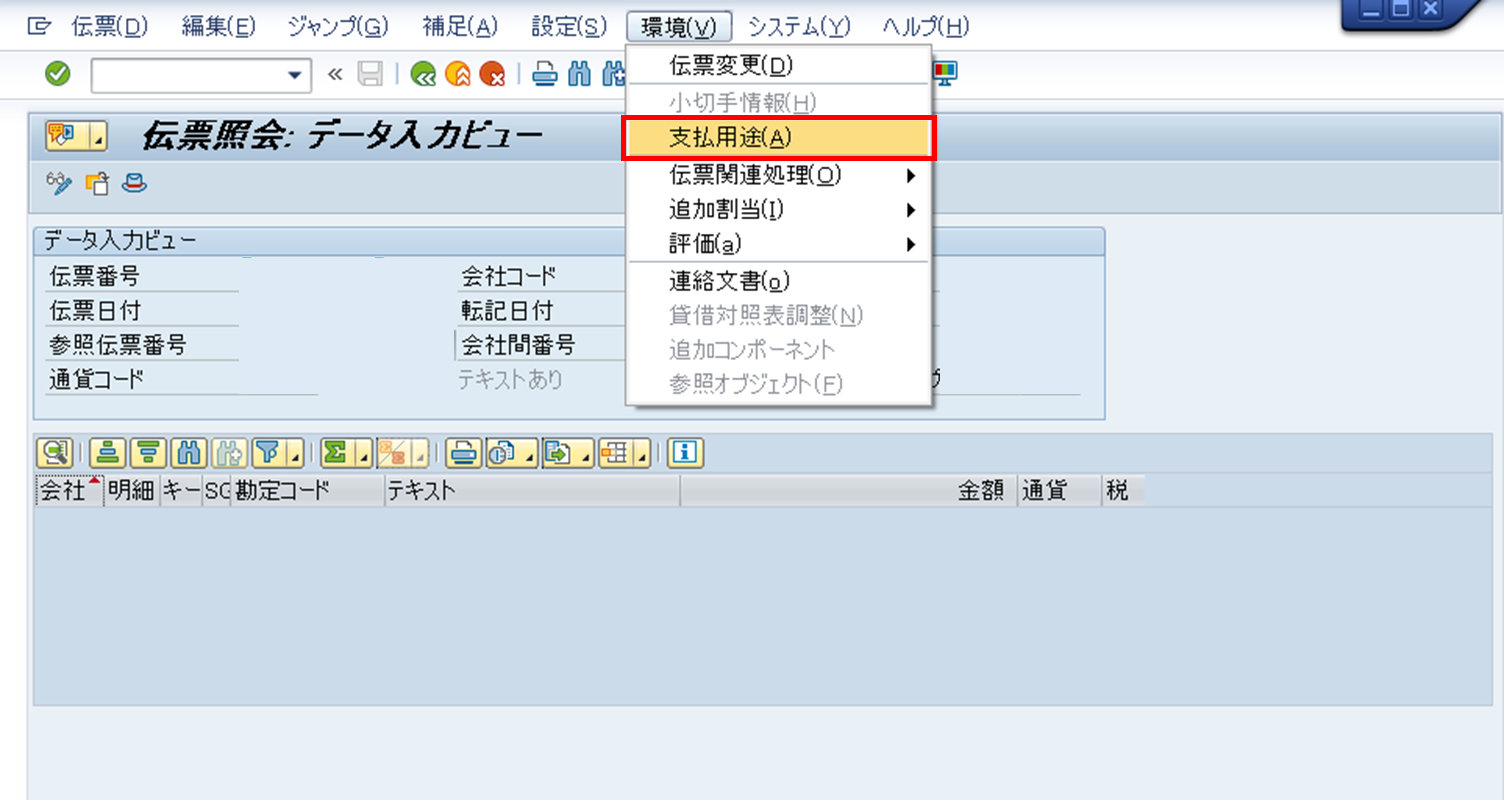Select the sort ascending icon
1504x800 pixels.
[106, 452]
